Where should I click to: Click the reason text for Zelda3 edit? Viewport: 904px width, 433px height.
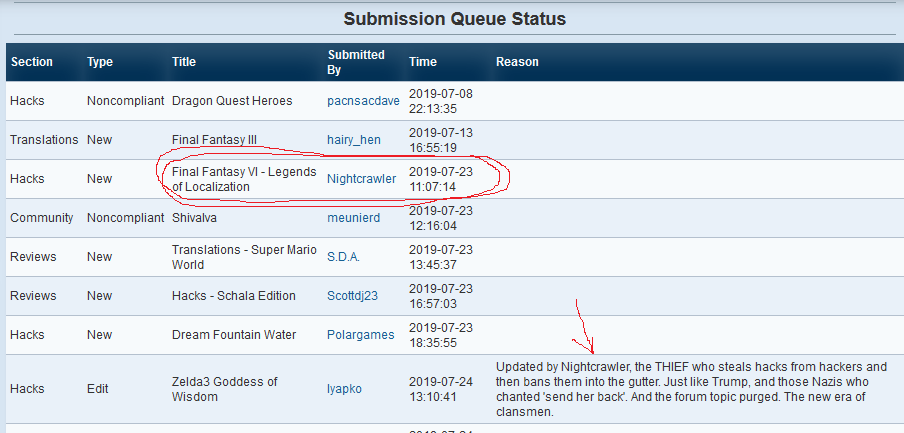point(691,389)
